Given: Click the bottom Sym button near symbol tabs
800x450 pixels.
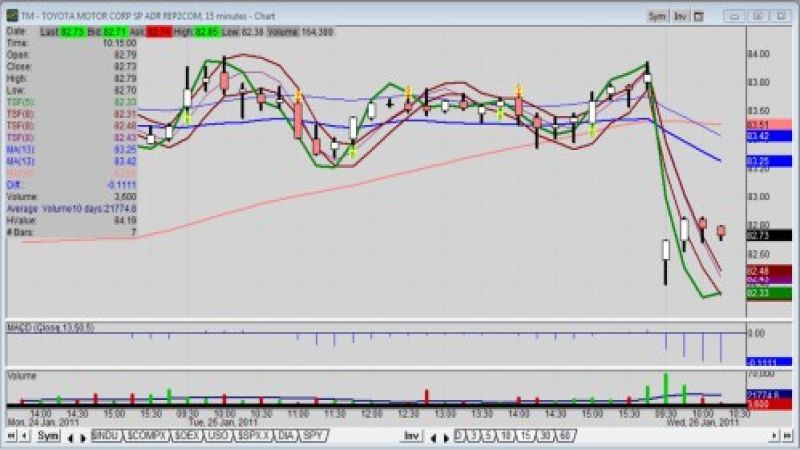Looking at the screenshot, I should 48,437.
